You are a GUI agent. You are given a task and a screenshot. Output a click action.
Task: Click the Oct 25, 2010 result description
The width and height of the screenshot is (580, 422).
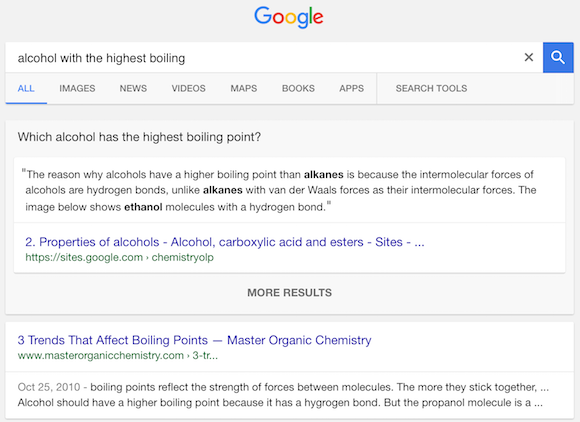point(283,395)
